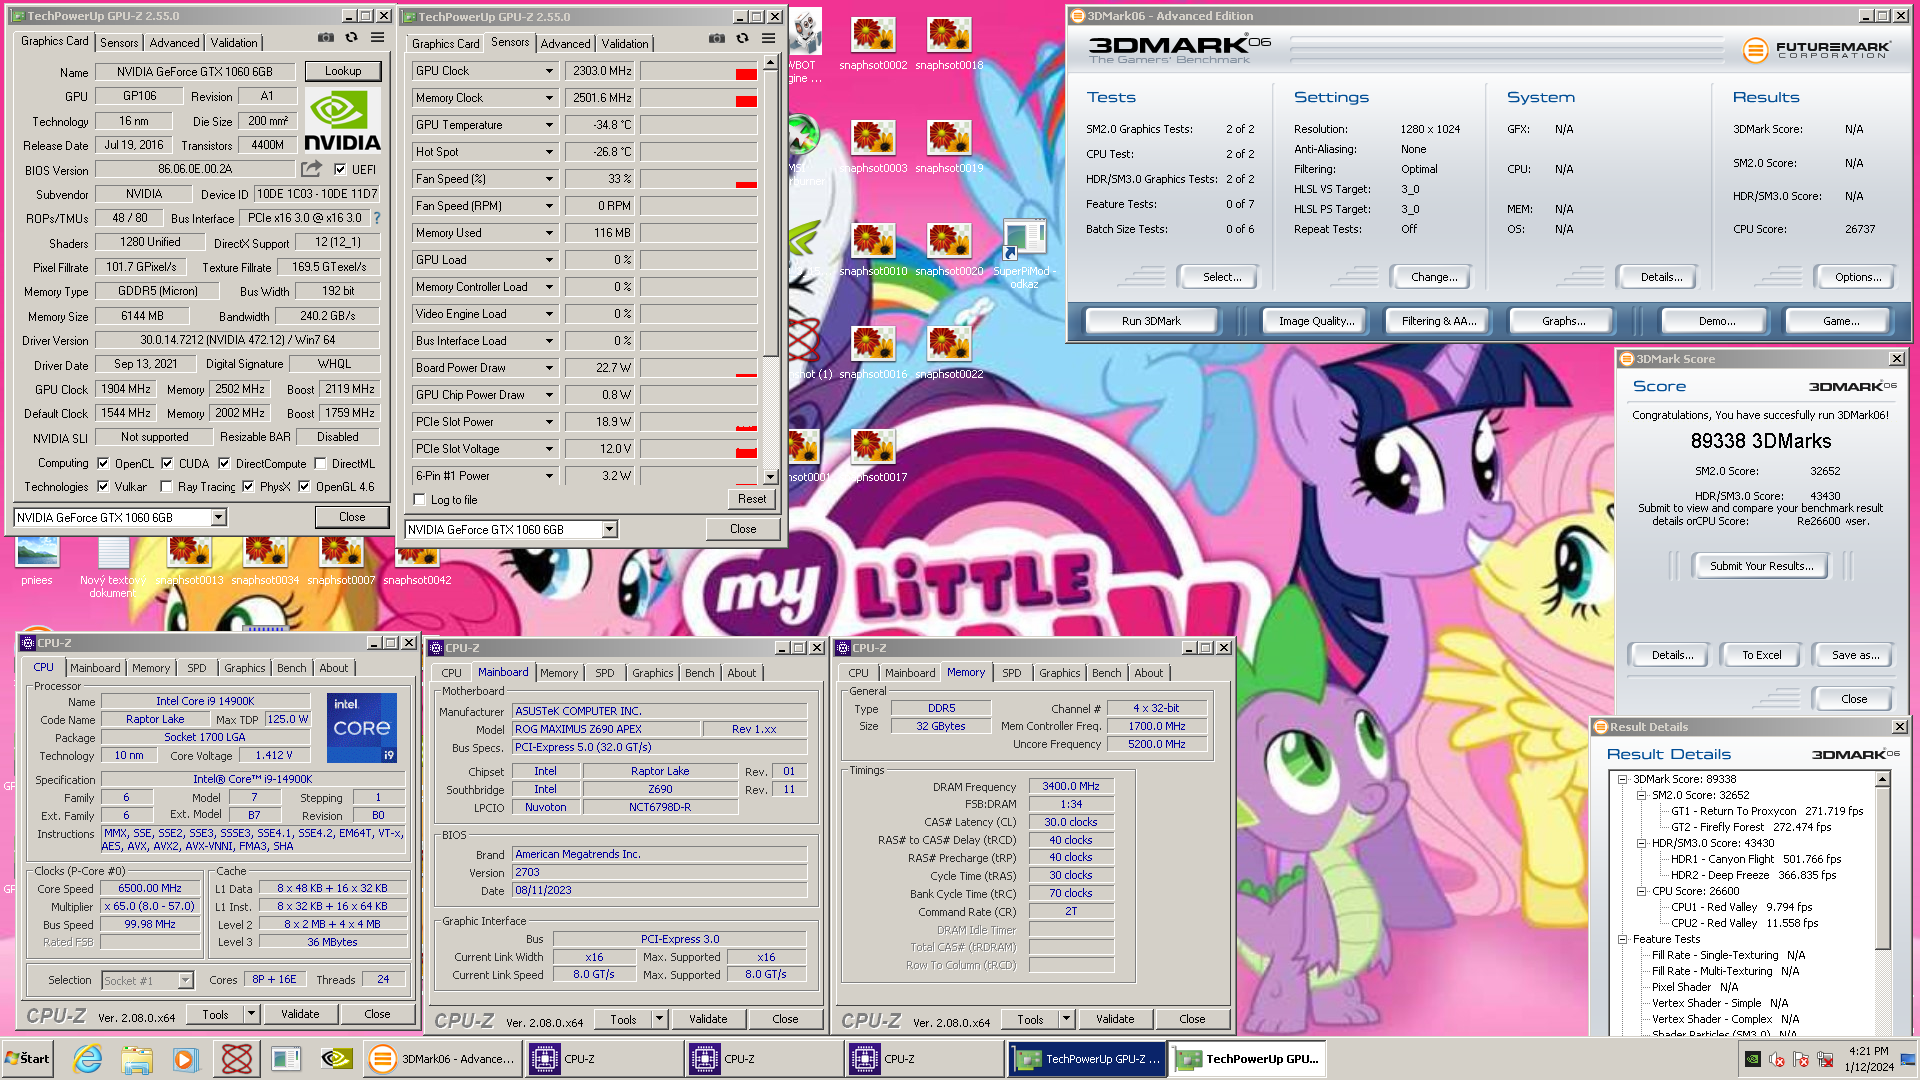Click Image Quality... button in 3DMark06
This screenshot has width=1920, height=1080.
(x=1316, y=321)
